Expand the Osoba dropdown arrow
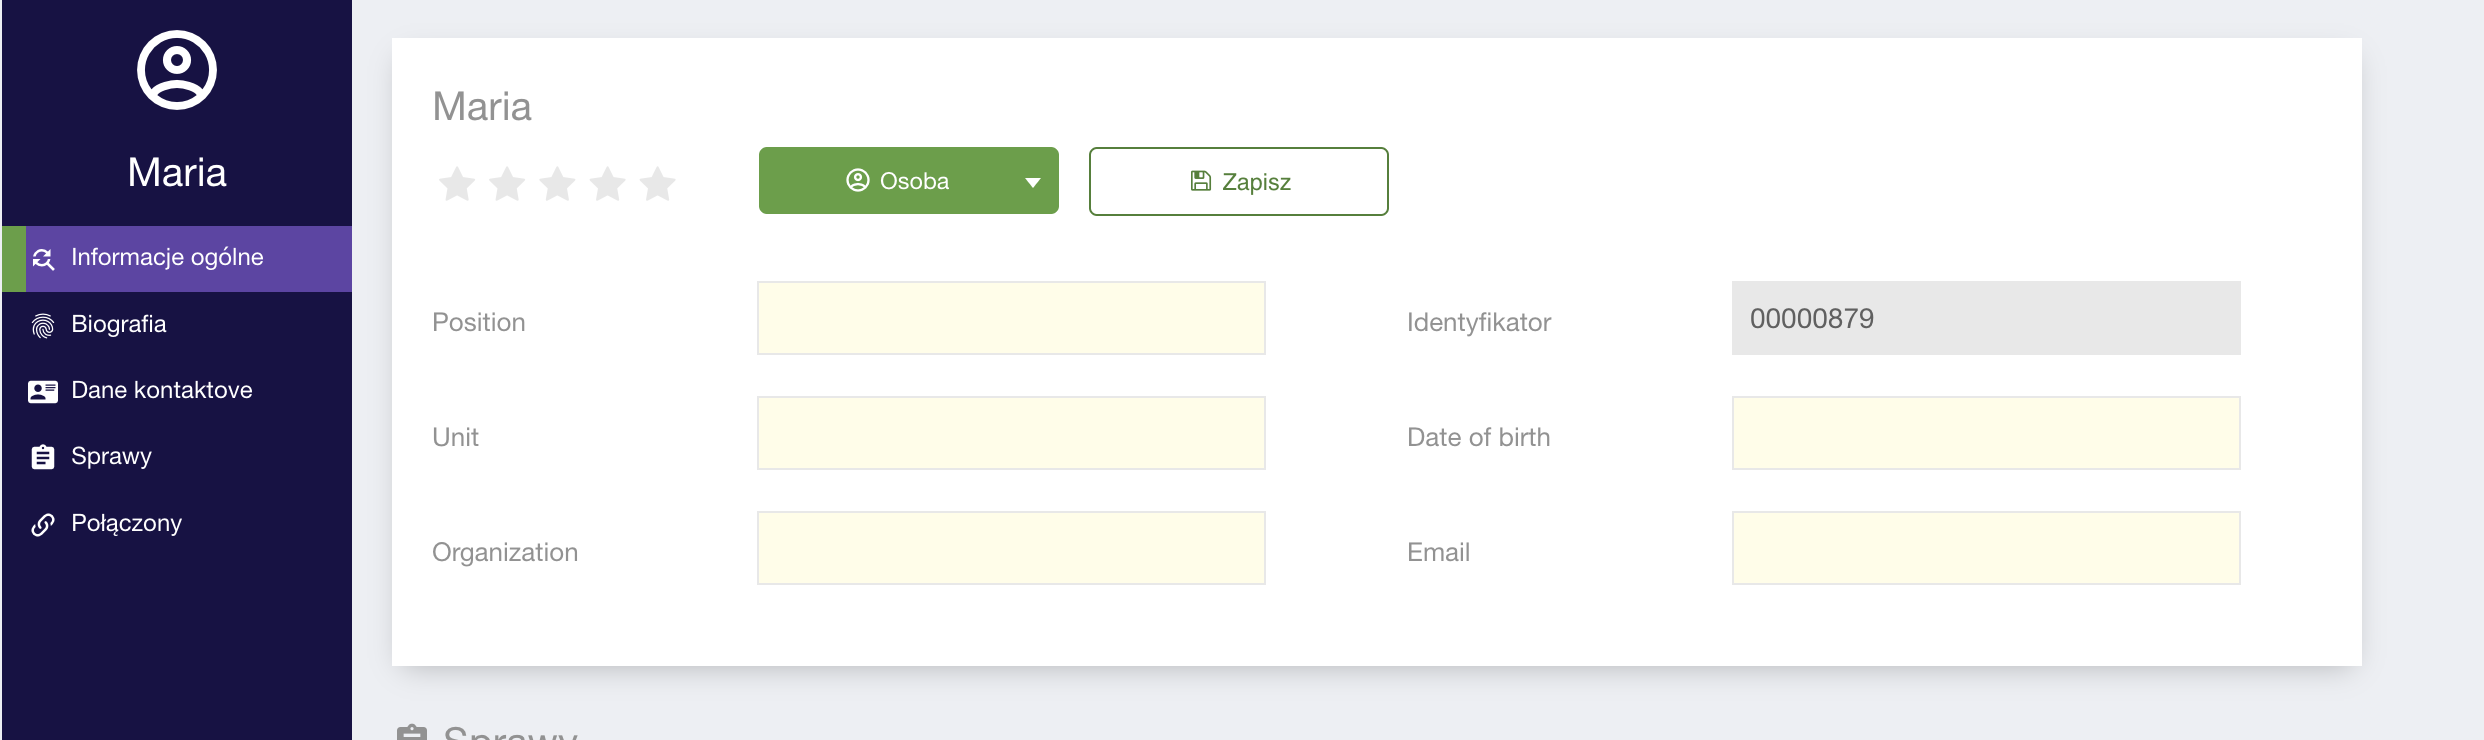Screen dimensions: 2484x740 tap(1032, 182)
